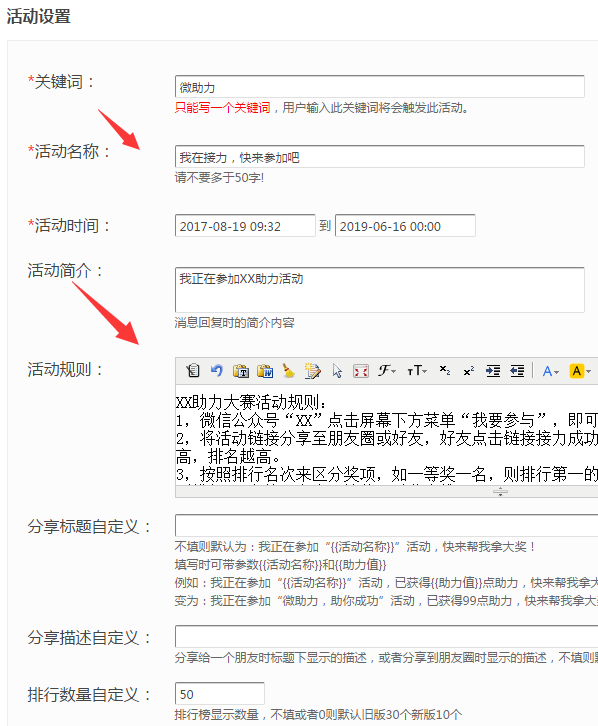Screen dimensions: 598x726
Task: Click the hint 请不要多于50字!
Action: (x=219, y=177)
